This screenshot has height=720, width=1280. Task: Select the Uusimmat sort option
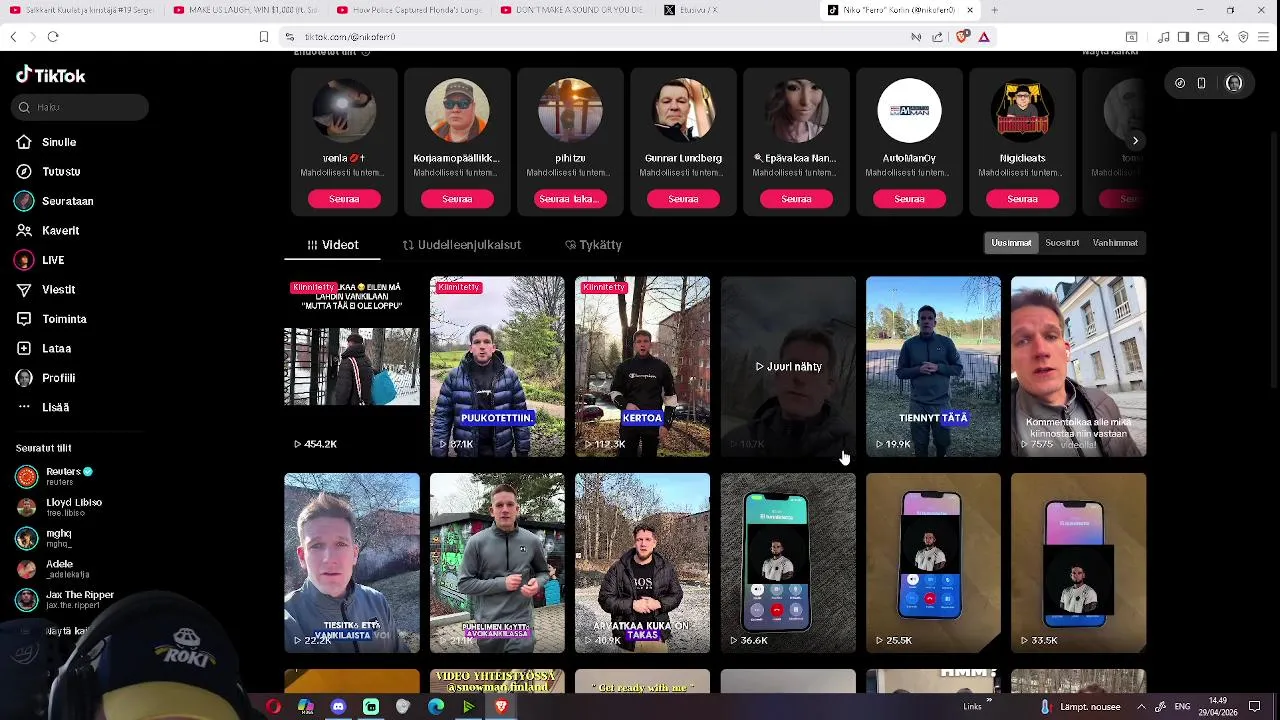(x=1011, y=243)
